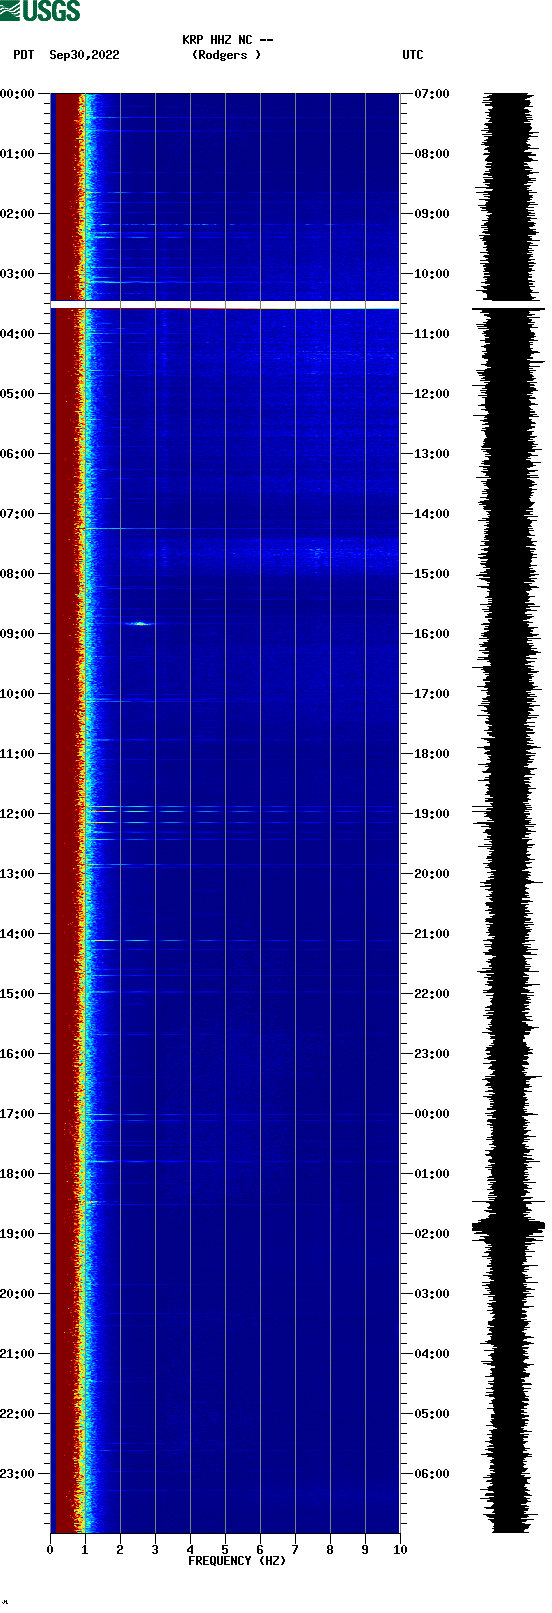Click the (Rodgers ) station name
552x1613 pixels.
point(227,55)
